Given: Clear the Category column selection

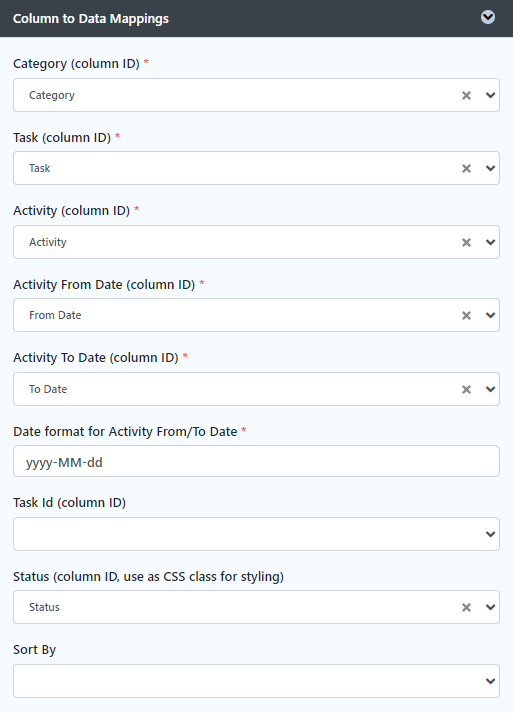Looking at the screenshot, I should click(x=466, y=95).
